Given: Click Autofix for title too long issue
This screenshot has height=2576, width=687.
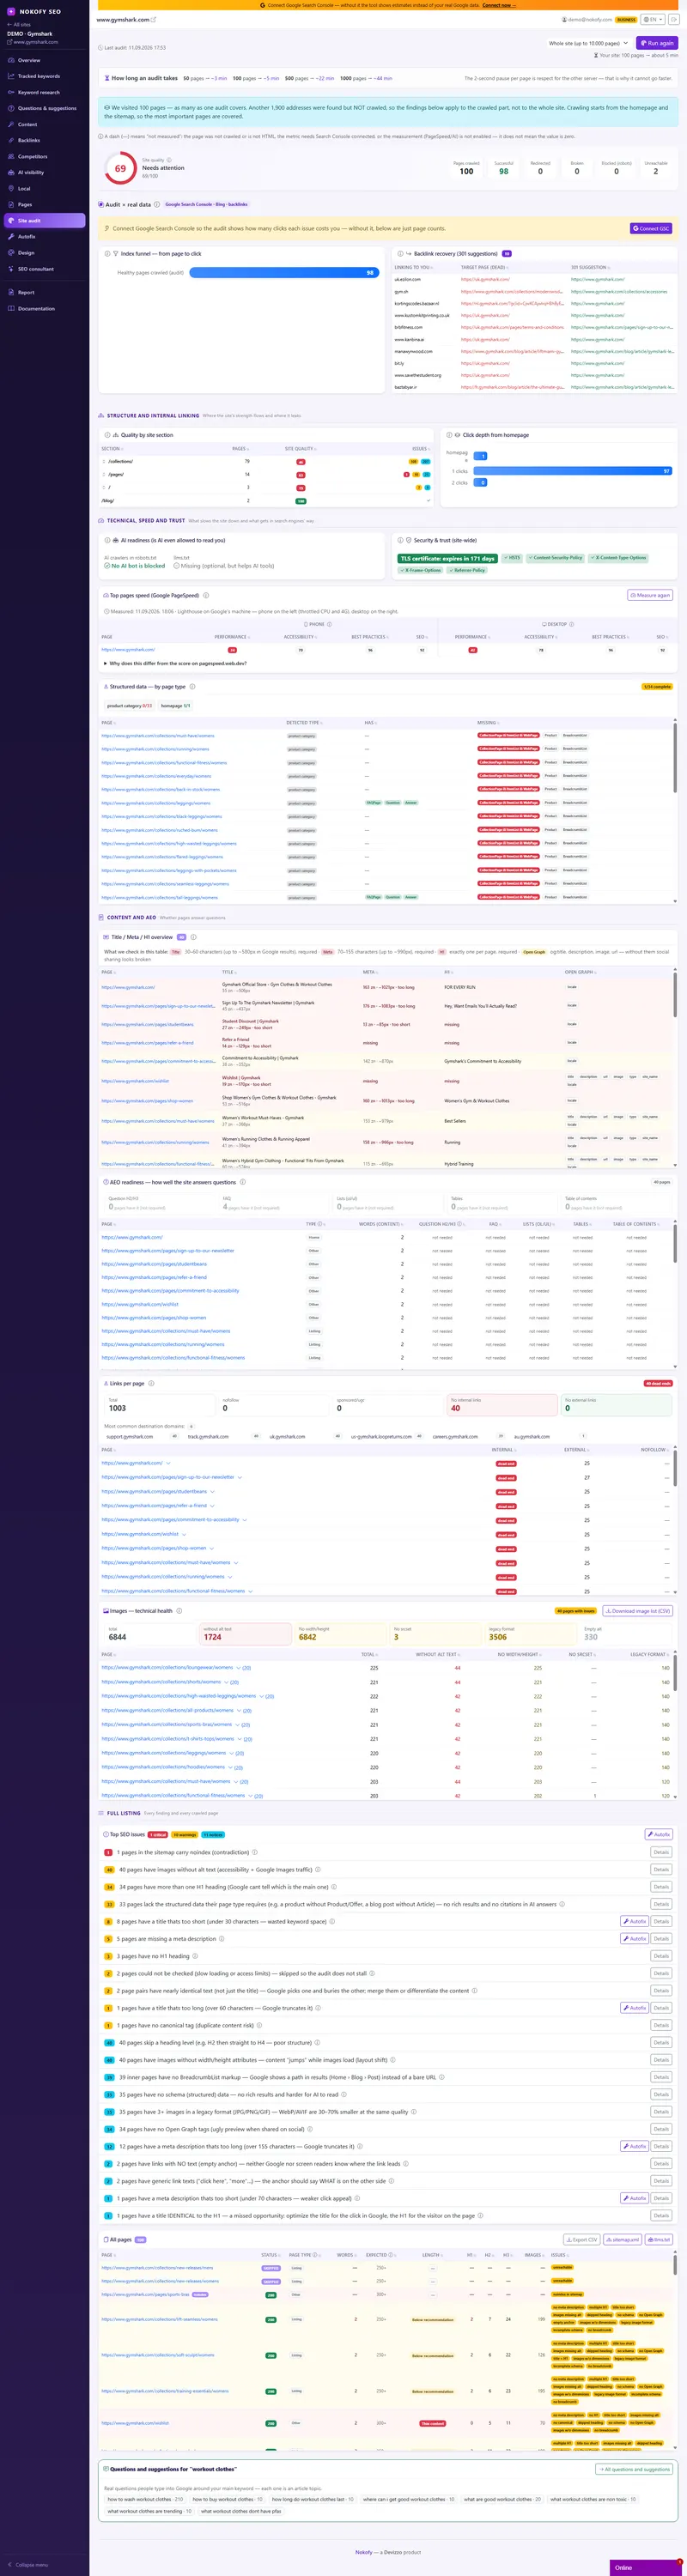Looking at the screenshot, I should [634, 2008].
